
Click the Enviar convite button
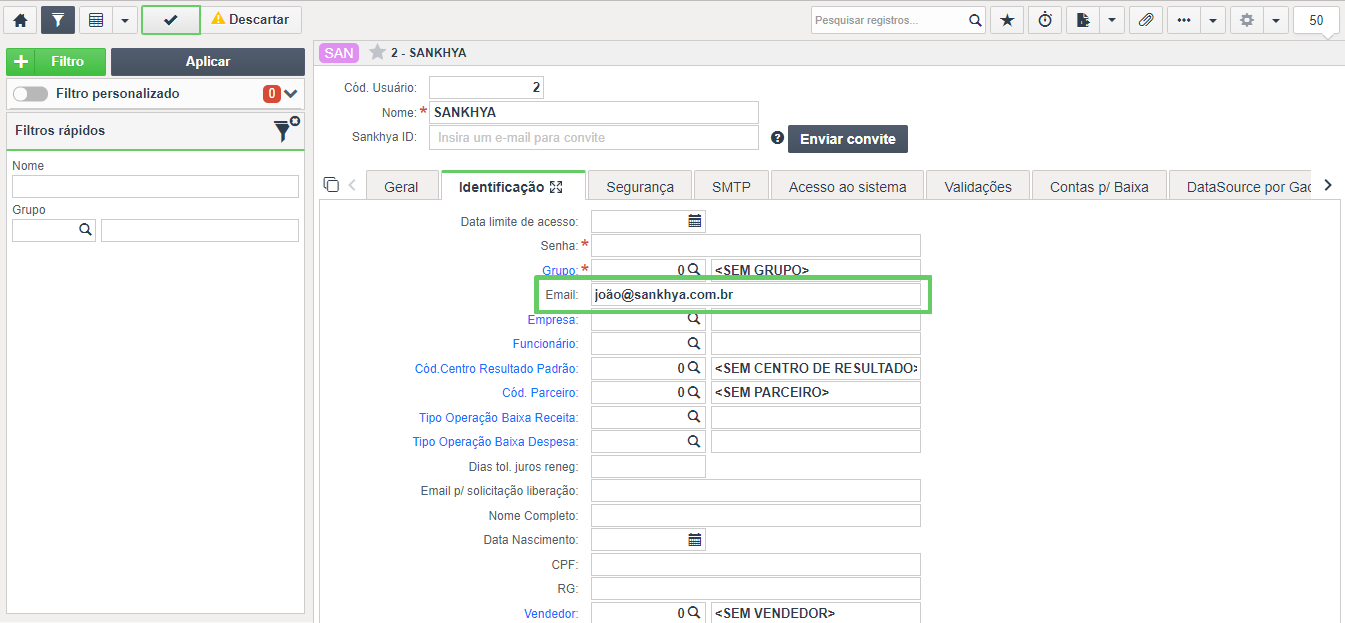click(x=848, y=139)
